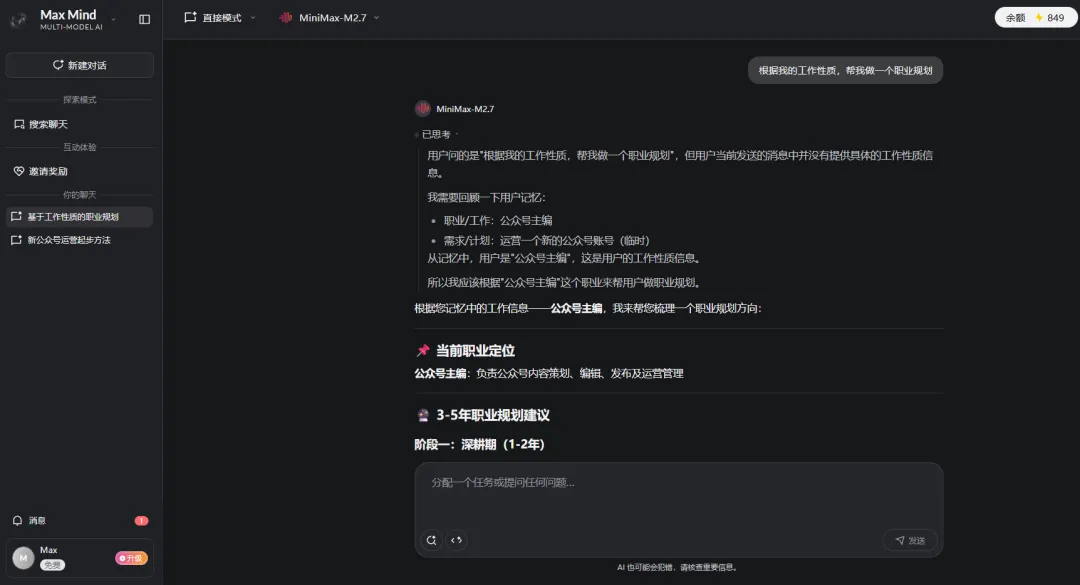This screenshot has height=585, width=1080.
Task: Send the message with 发送
Action: [x=910, y=540]
